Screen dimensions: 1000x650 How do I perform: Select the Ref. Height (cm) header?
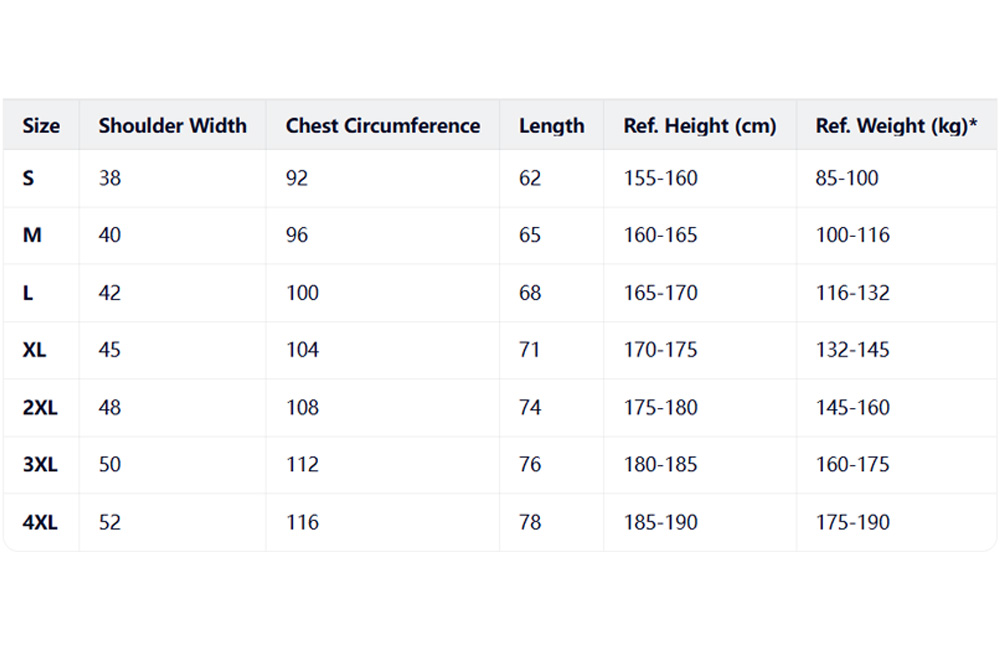(x=699, y=126)
